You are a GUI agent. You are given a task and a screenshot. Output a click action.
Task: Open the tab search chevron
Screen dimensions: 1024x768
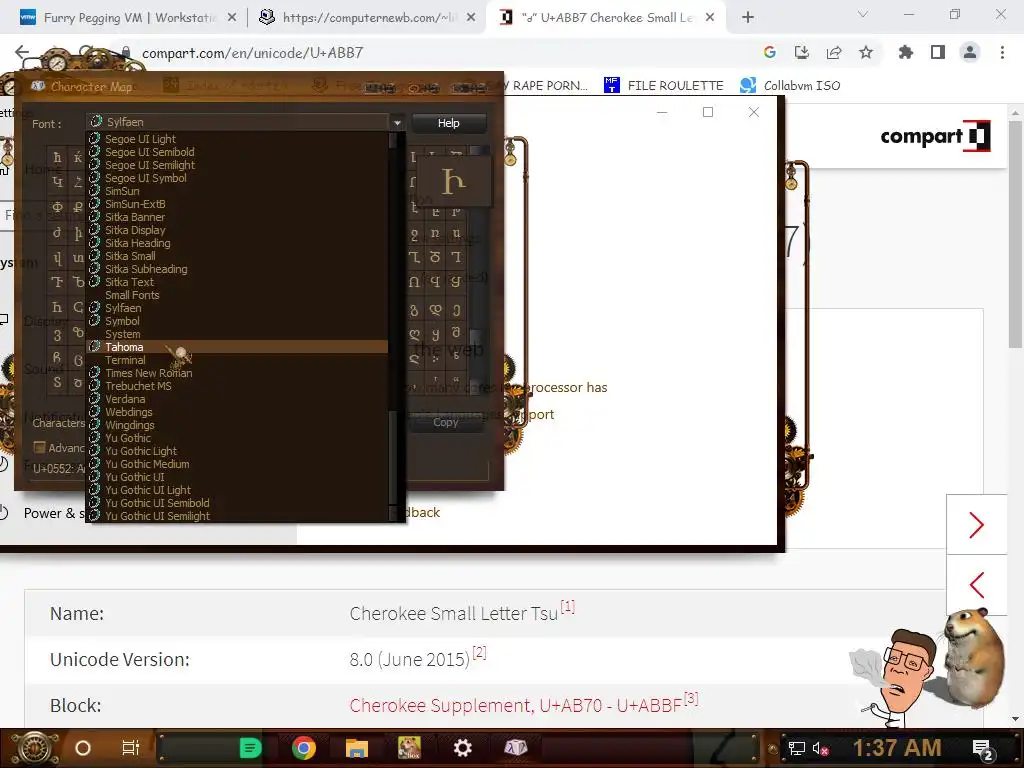(x=863, y=14)
